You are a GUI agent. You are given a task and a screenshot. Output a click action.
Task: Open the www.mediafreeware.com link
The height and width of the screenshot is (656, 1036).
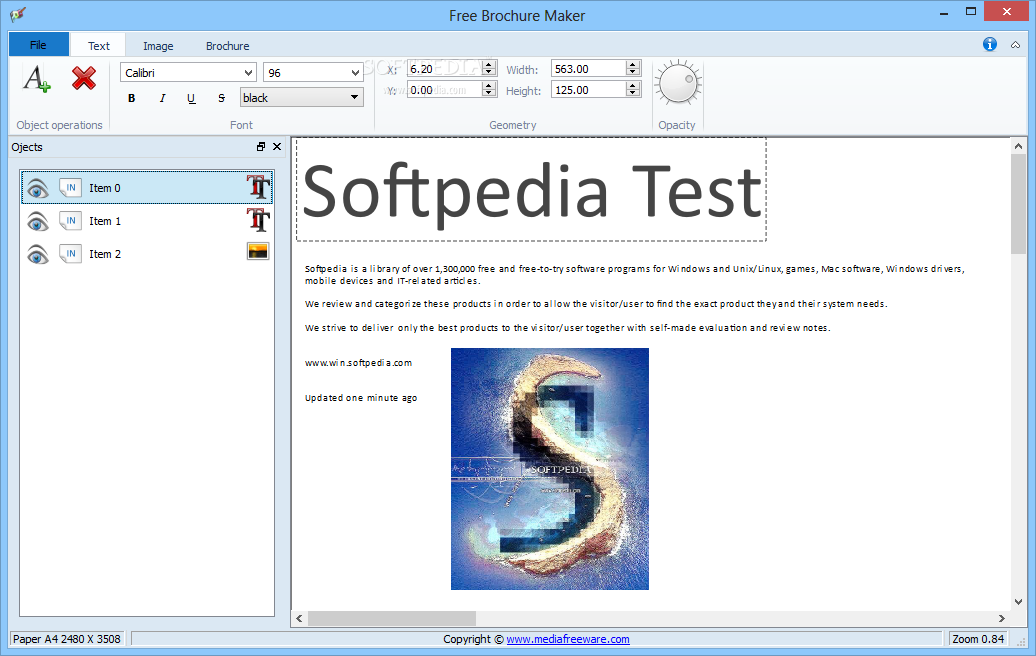568,639
